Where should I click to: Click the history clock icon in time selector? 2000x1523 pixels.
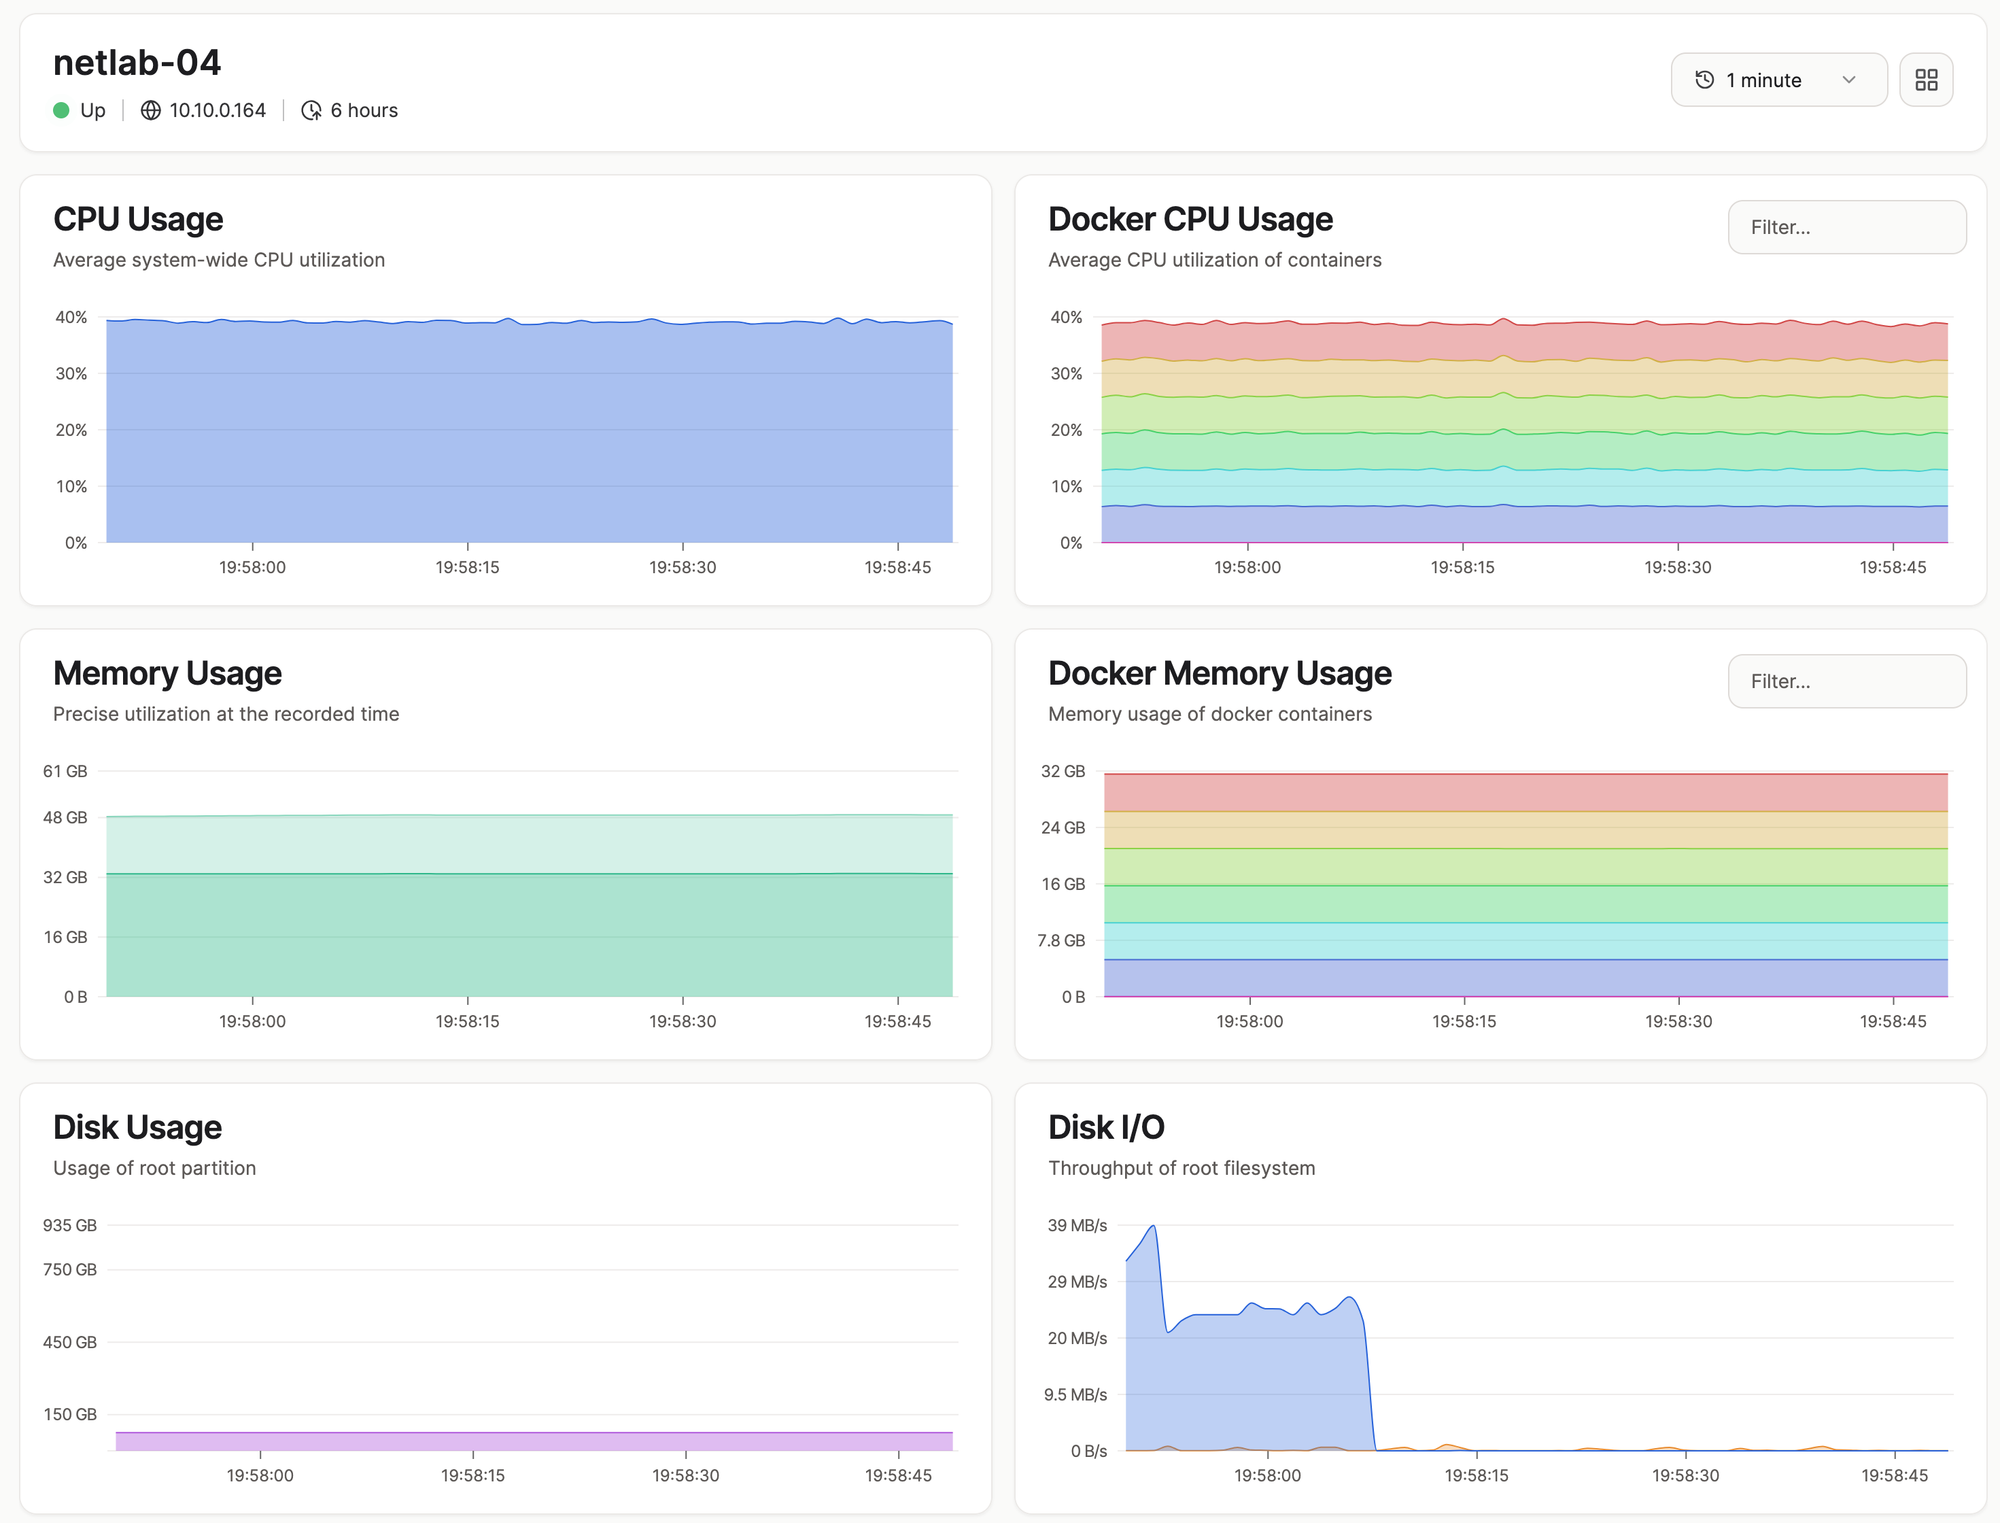tap(1705, 80)
